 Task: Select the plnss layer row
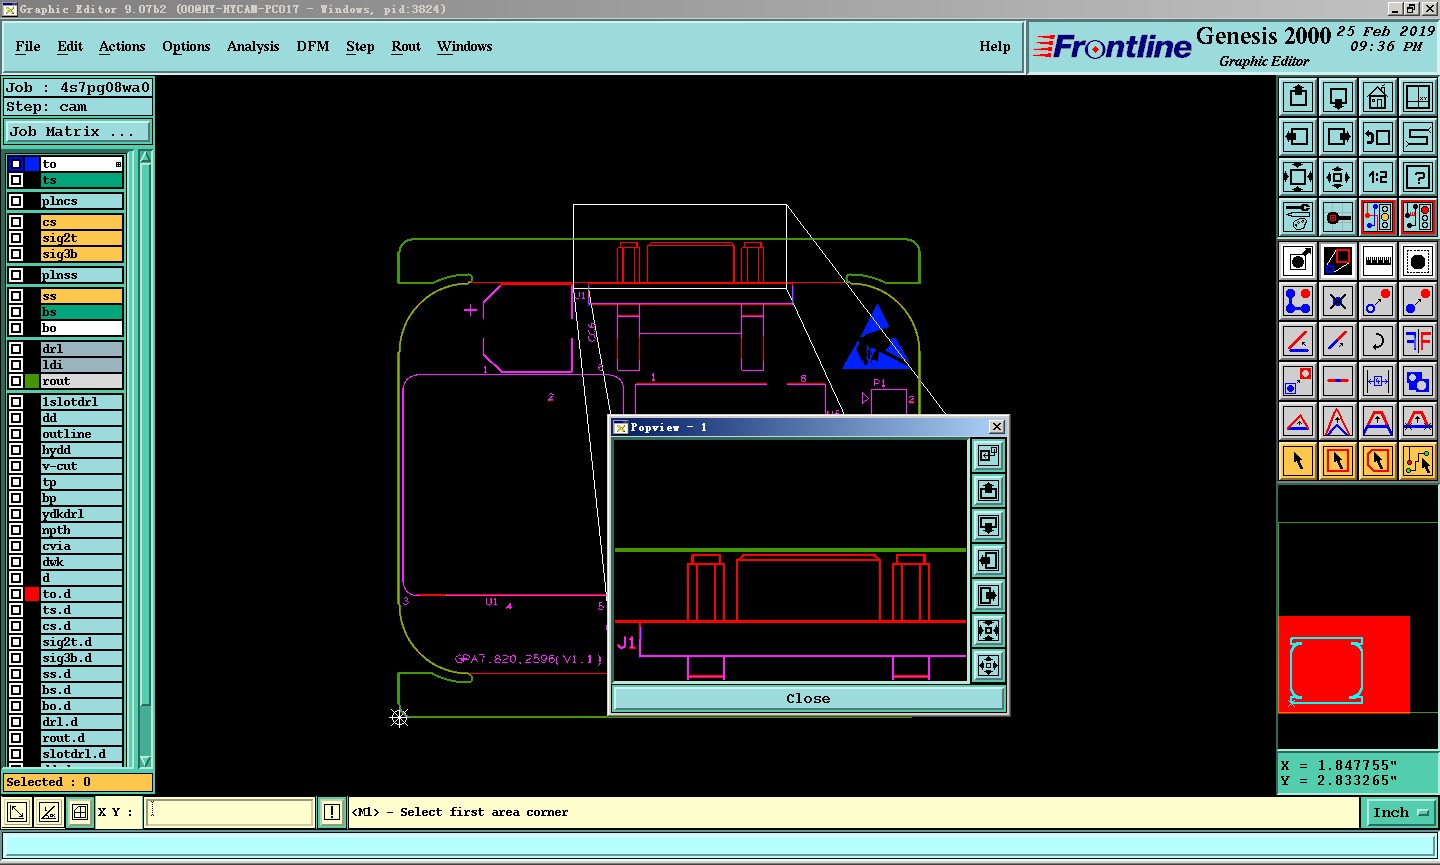(x=82, y=275)
